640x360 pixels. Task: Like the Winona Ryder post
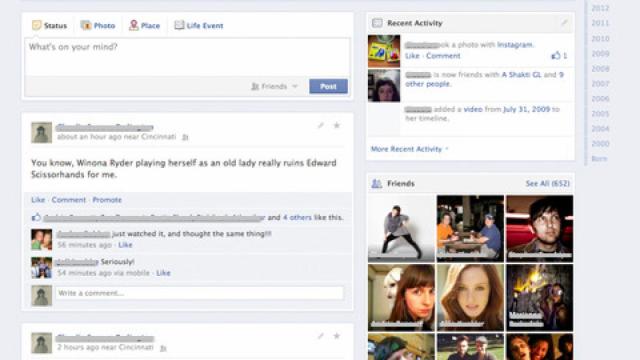(38, 200)
